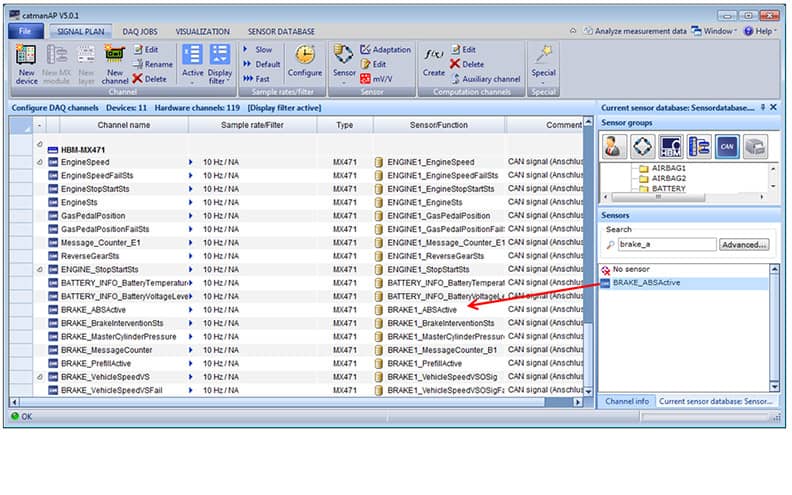This screenshot has height=495, width=792.
Task: Open the Window menu
Action: pos(714,31)
